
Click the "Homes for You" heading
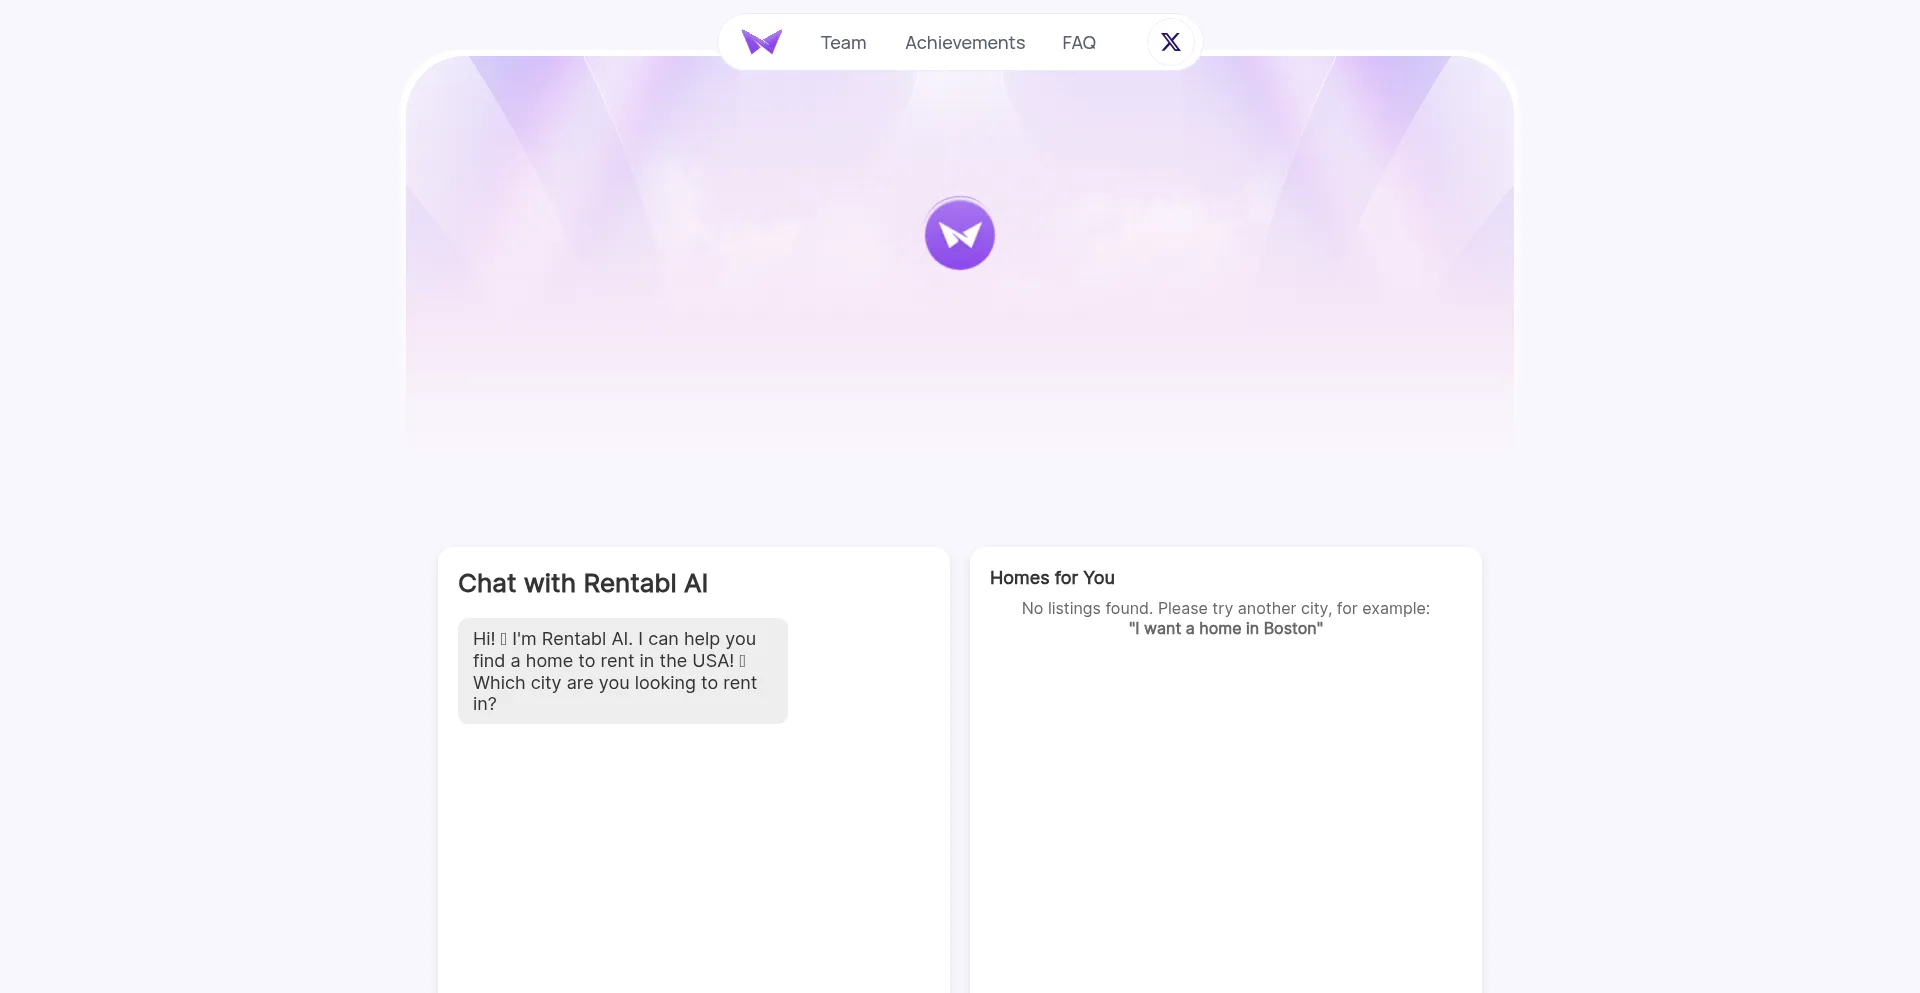click(1051, 578)
